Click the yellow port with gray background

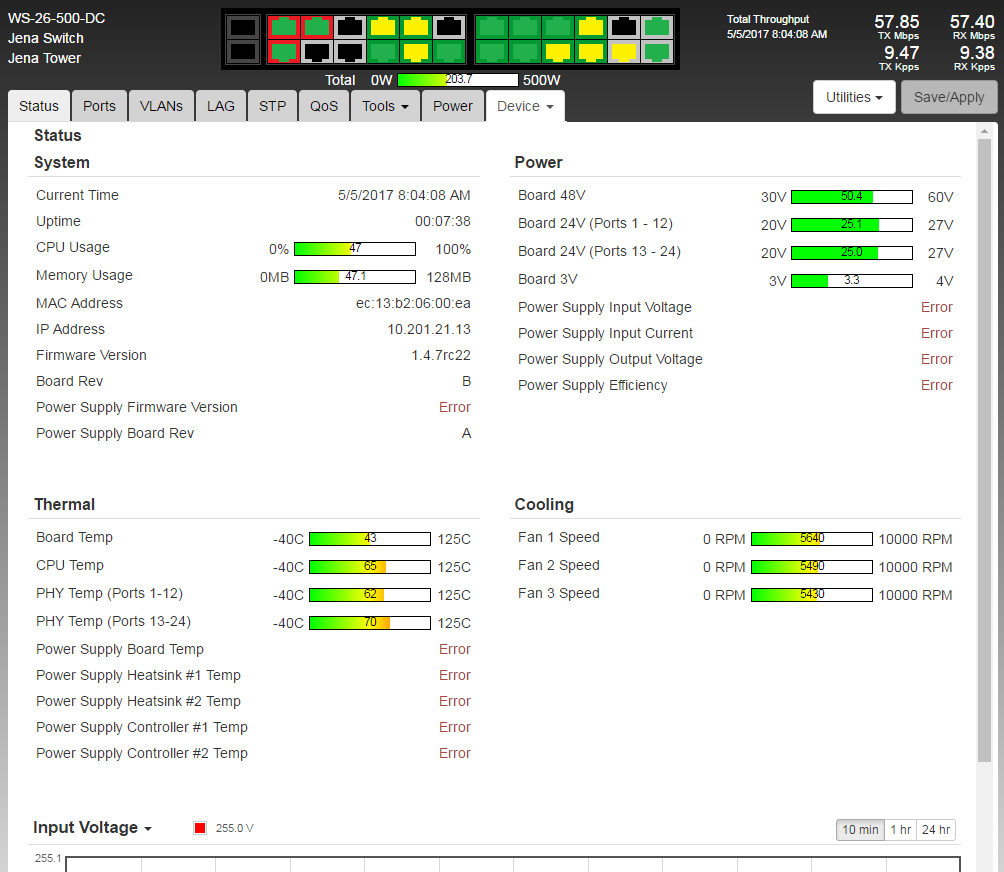[624, 51]
